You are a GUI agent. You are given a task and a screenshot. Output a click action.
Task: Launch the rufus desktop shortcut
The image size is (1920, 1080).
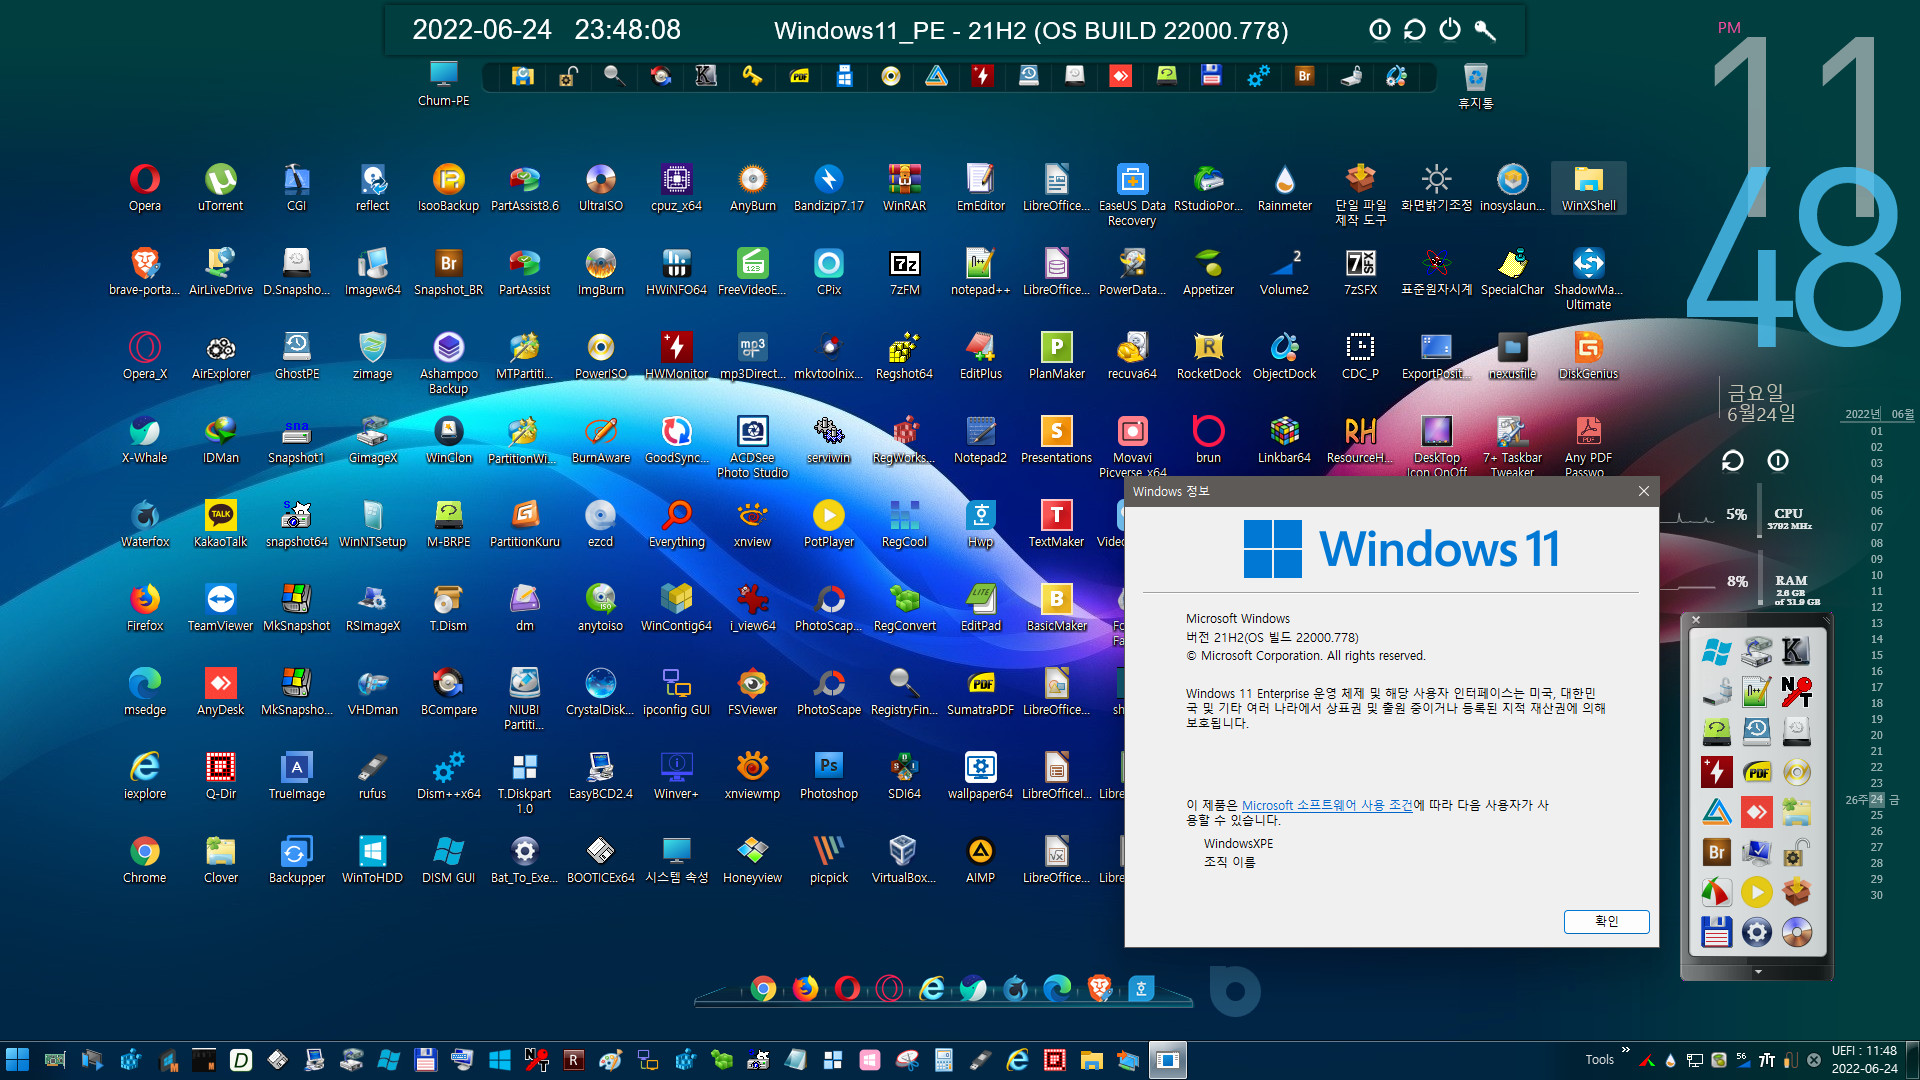point(373,776)
